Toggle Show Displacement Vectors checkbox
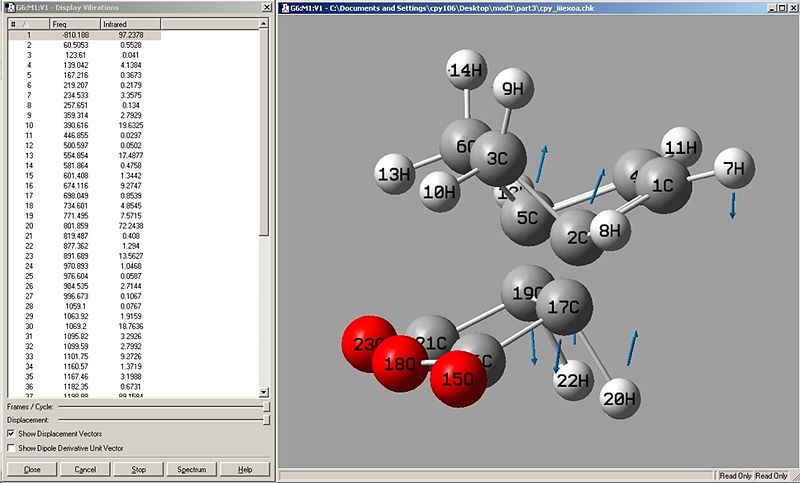Image resolution: width=800 pixels, height=483 pixels. (11, 434)
